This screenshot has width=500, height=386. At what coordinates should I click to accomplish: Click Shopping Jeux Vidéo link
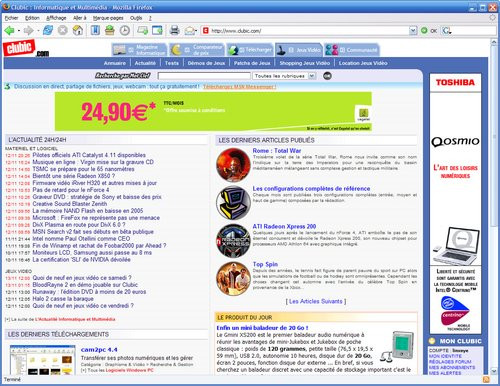click(305, 63)
